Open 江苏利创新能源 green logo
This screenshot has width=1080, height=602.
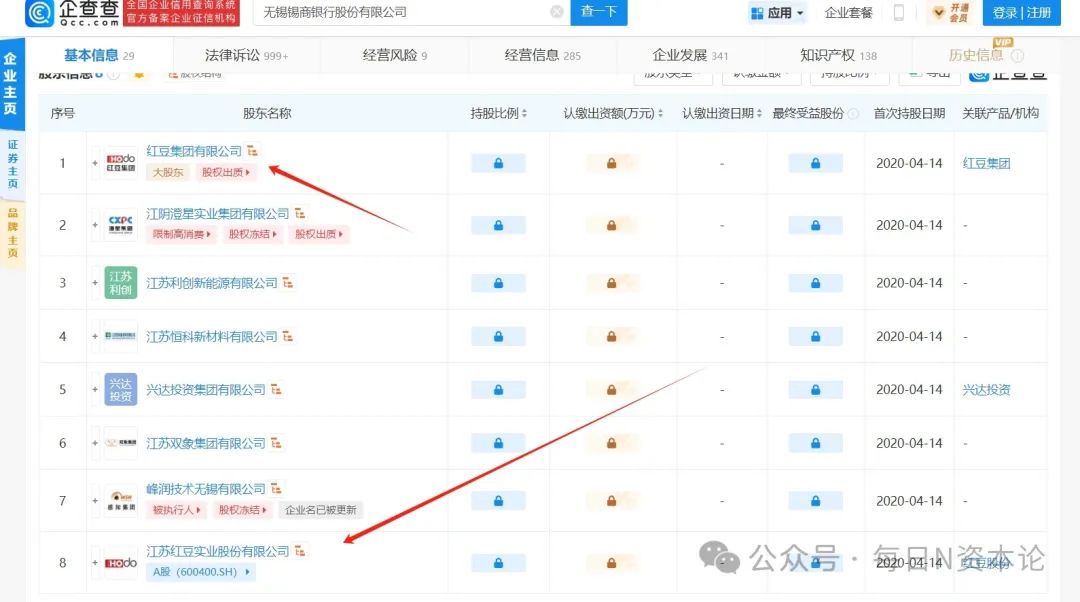coord(121,282)
